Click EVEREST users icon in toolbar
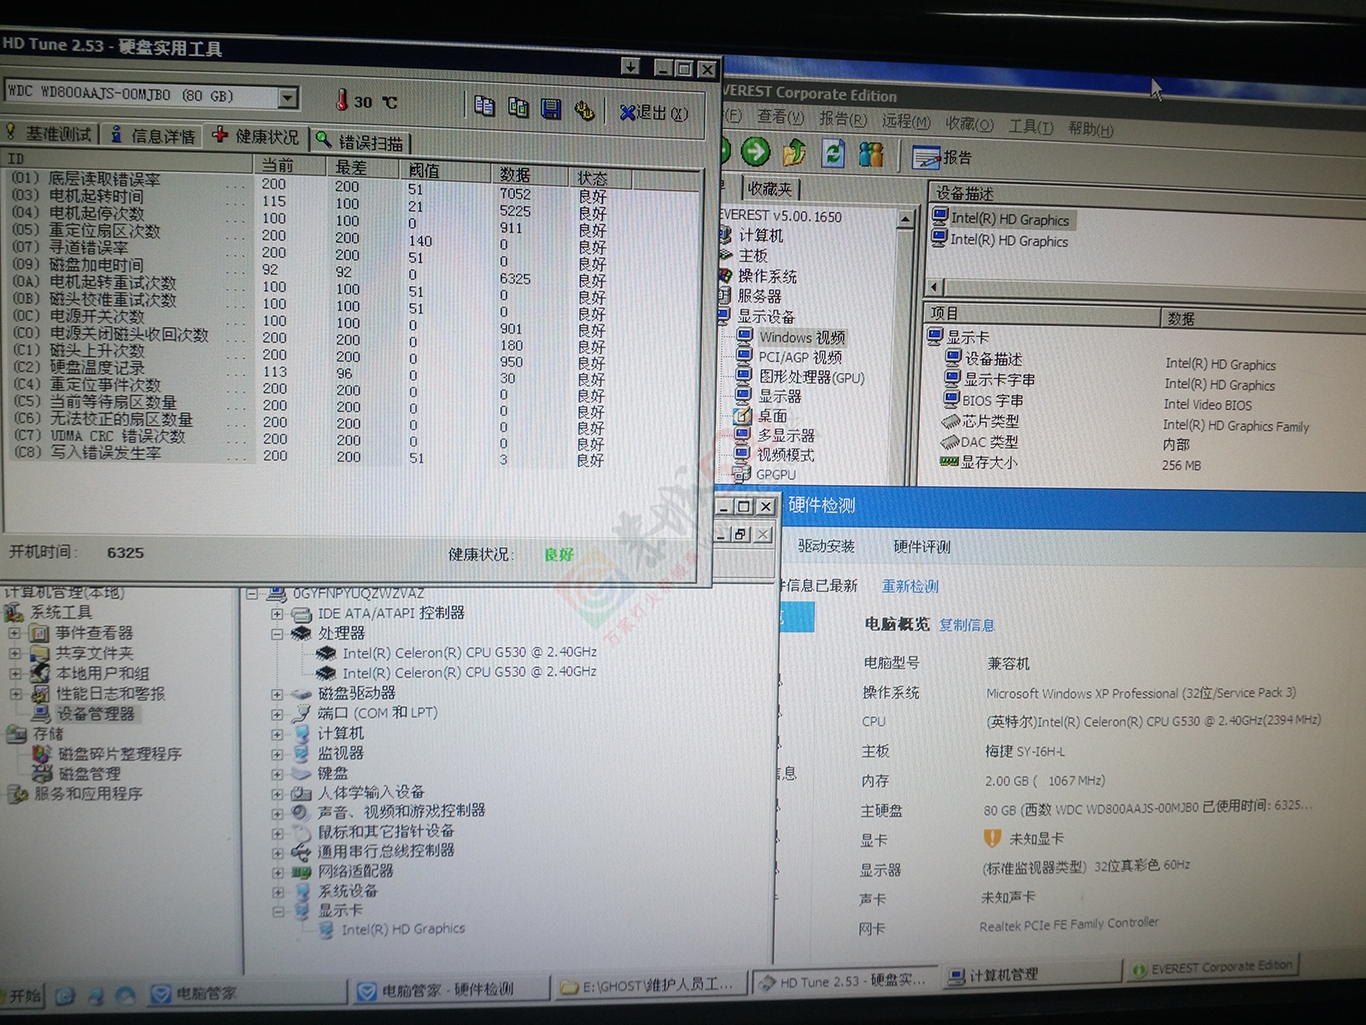The height and width of the screenshot is (1025, 1366). 871,154
